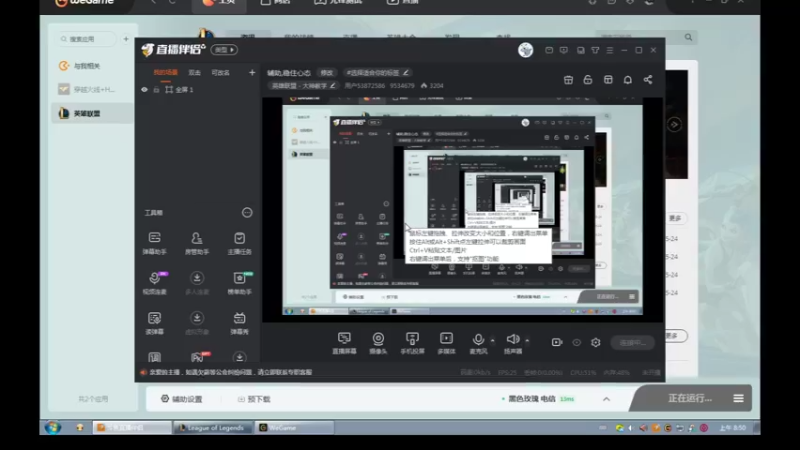Click the user avatar in 直播伴侣 title bar
Viewport: 800px width, 450px height.
click(526, 50)
